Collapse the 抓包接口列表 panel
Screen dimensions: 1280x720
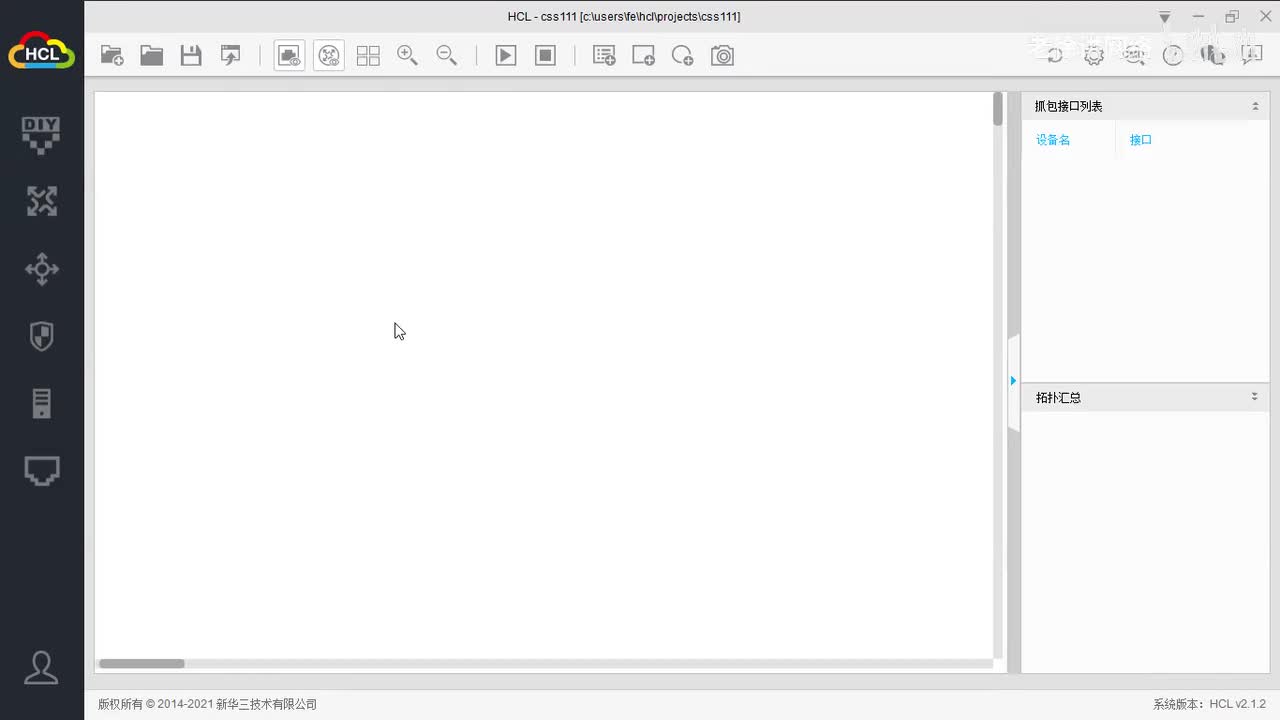coord(1255,106)
